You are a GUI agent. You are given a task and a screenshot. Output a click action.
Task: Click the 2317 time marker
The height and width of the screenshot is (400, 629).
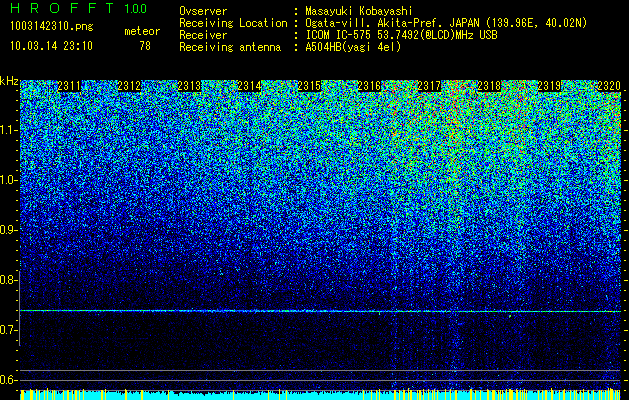(x=429, y=86)
